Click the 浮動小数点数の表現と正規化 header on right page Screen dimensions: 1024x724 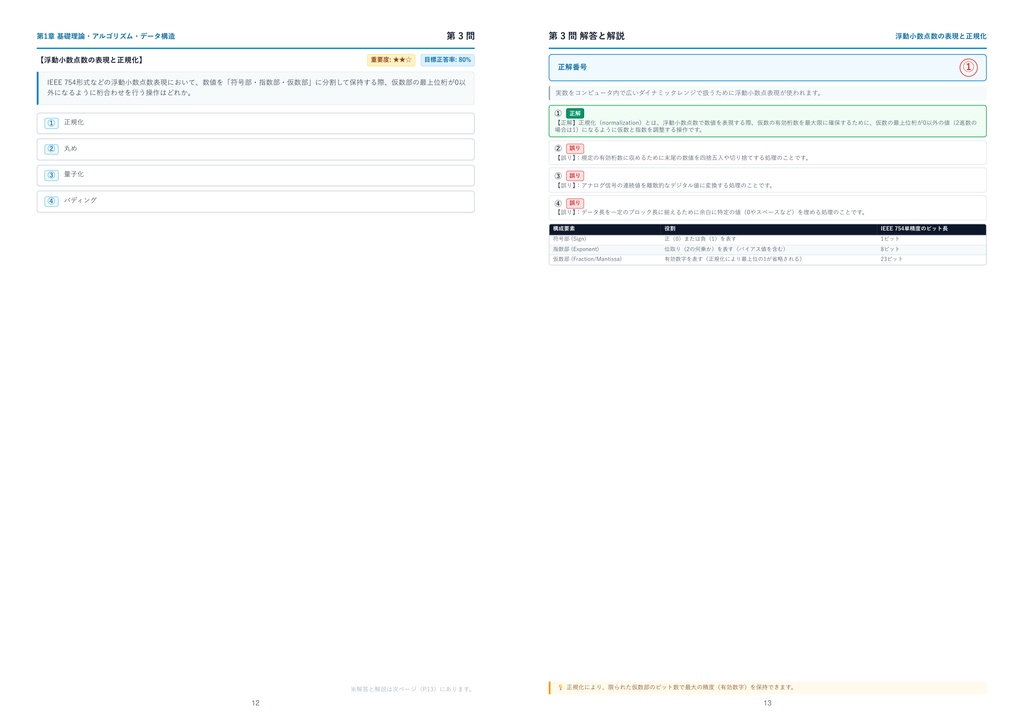[940, 36]
